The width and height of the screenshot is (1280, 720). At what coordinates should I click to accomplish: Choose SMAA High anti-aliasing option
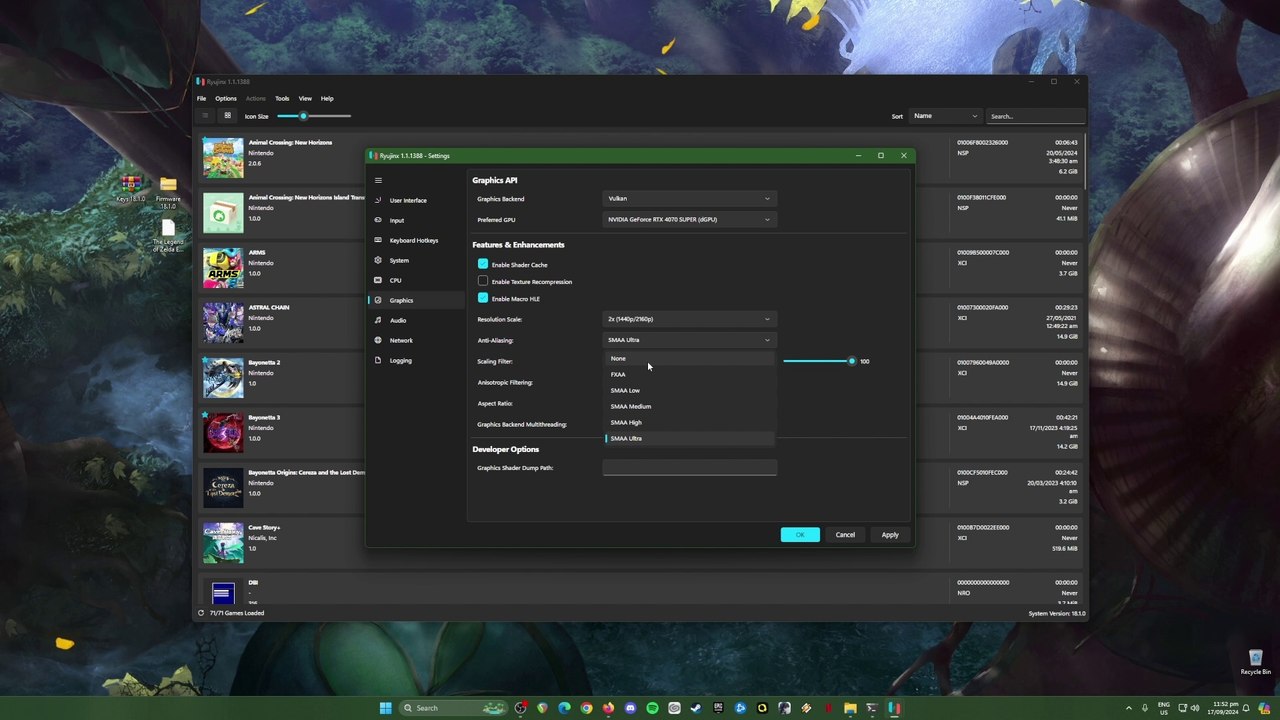(x=689, y=422)
